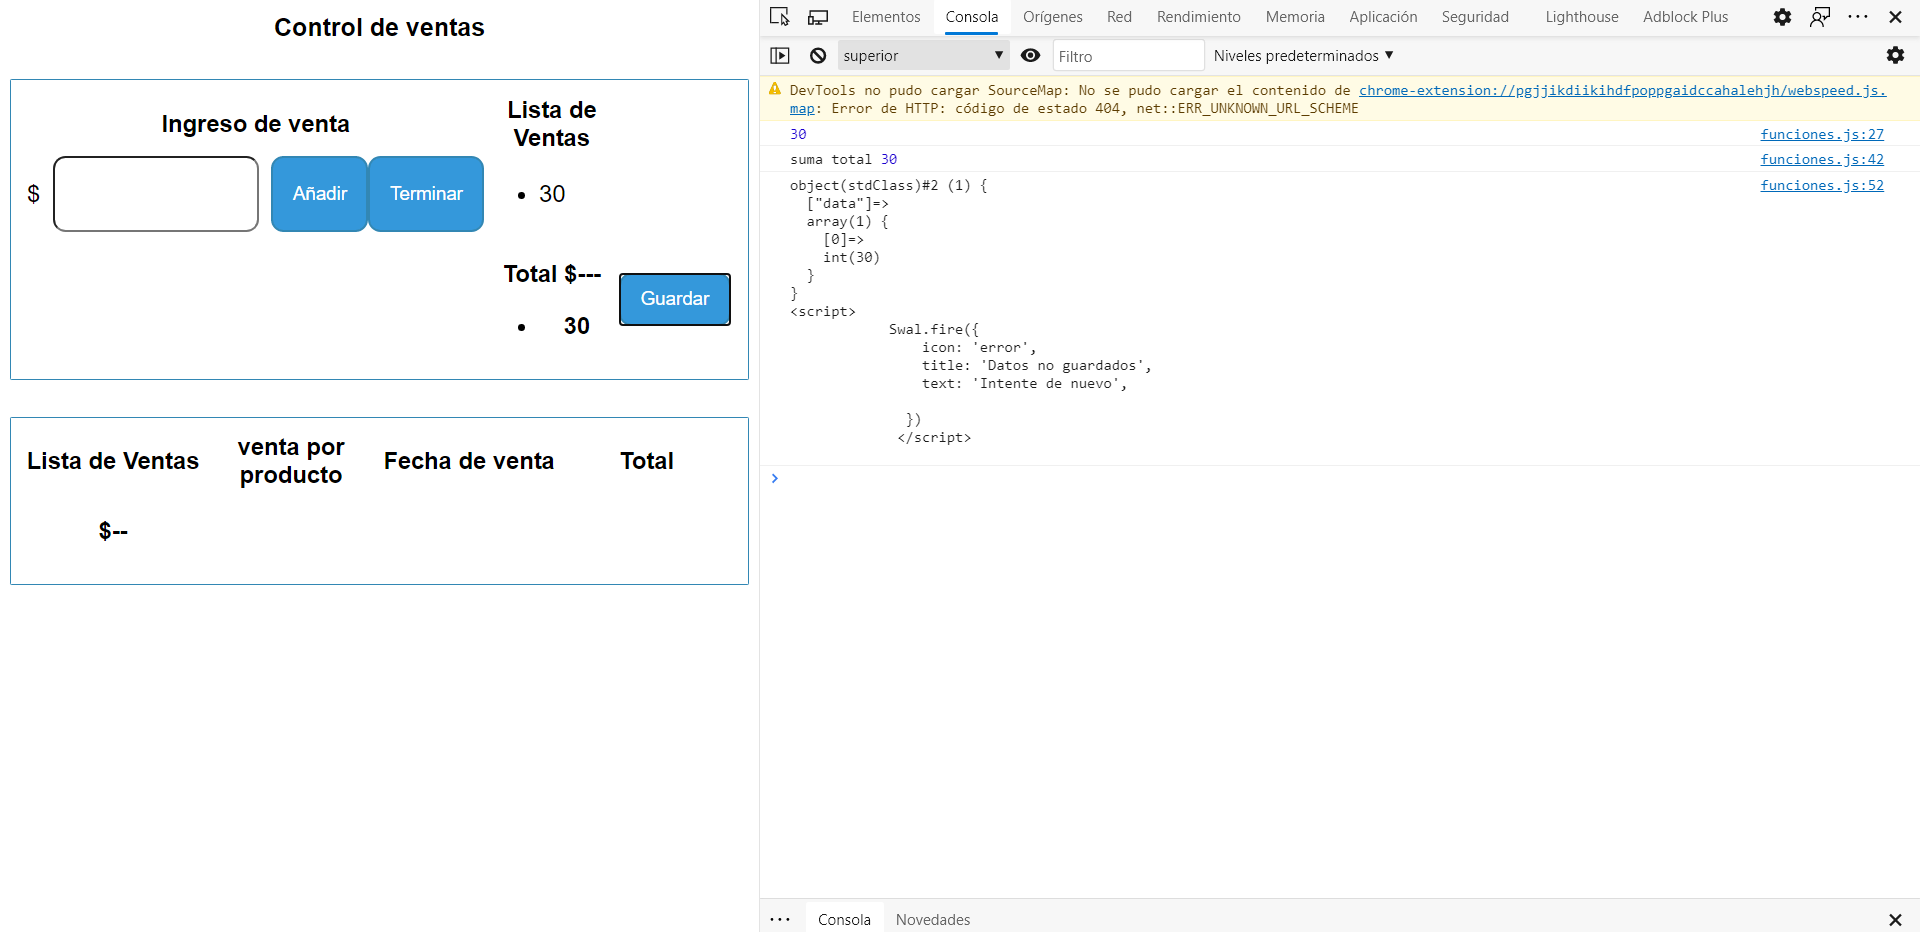Open DevTools settings gear in top bar
This screenshot has width=1920, height=932.
(1782, 17)
